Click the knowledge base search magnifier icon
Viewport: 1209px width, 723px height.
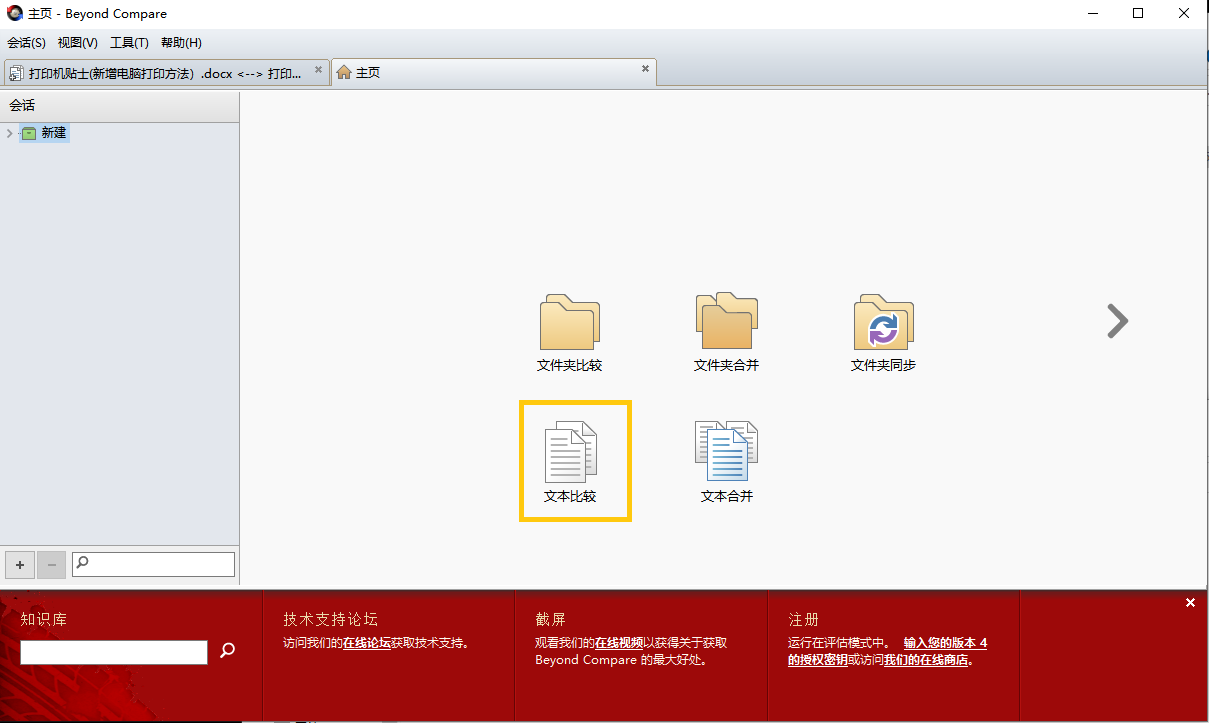tap(227, 651)
